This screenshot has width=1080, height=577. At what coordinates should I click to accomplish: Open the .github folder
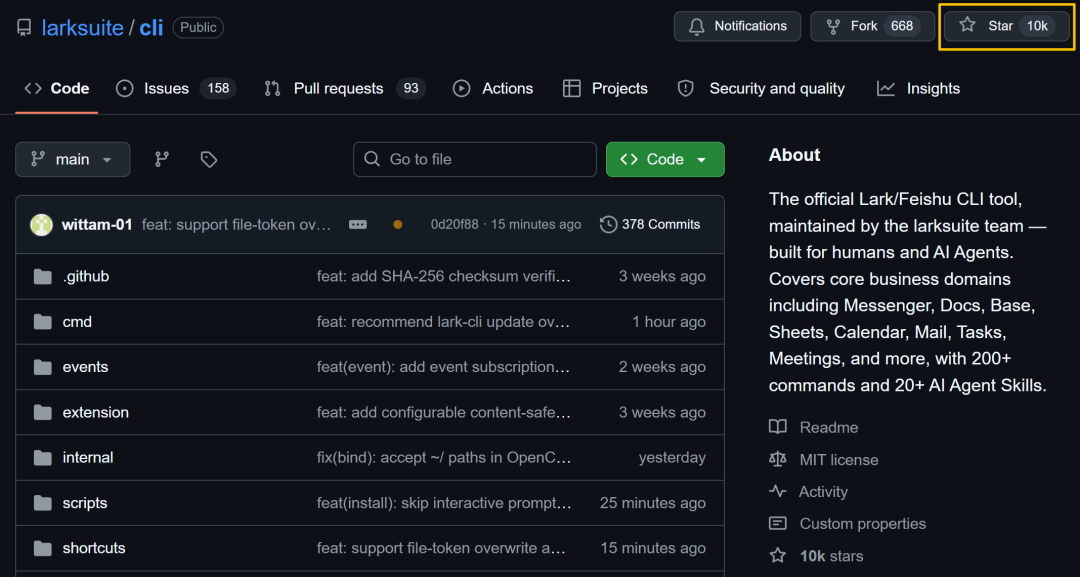(85, 276)
